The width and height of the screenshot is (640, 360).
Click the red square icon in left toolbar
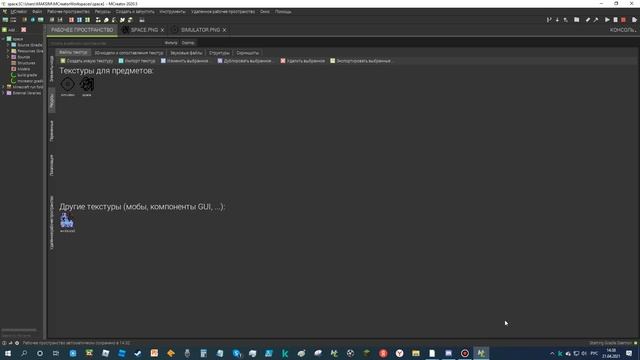71,20
